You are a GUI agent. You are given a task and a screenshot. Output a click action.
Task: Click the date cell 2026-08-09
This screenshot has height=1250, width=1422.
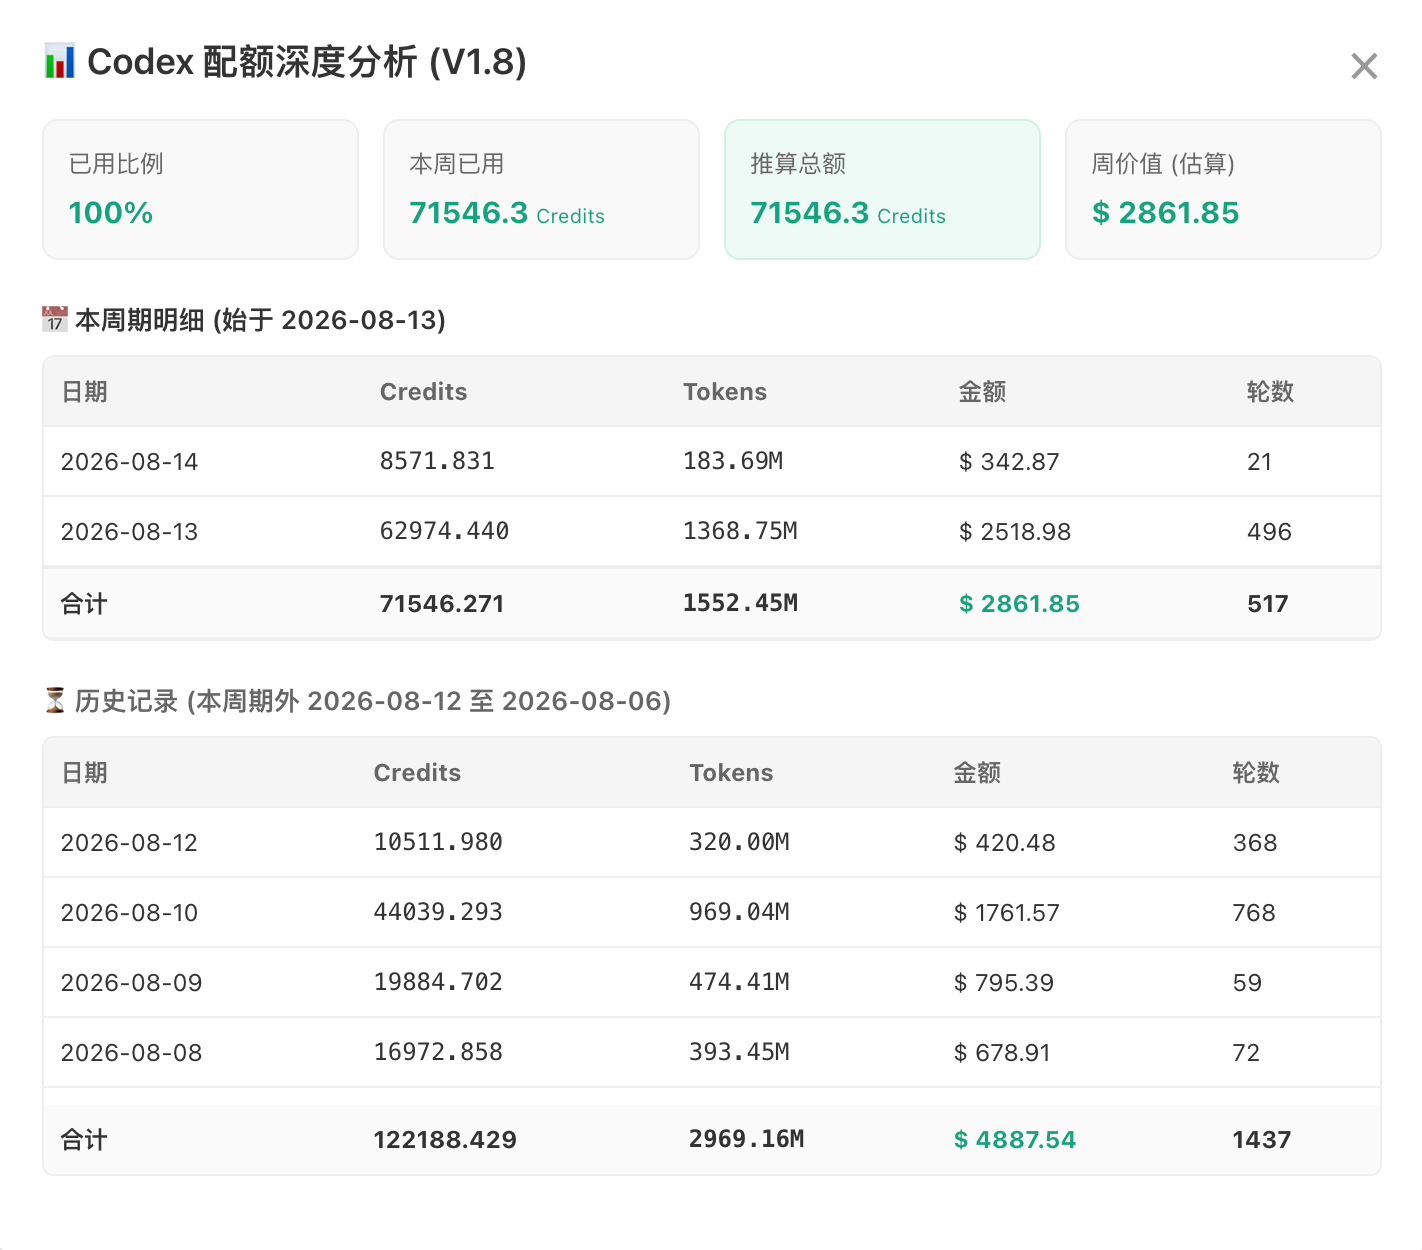(x=131, y=983)
